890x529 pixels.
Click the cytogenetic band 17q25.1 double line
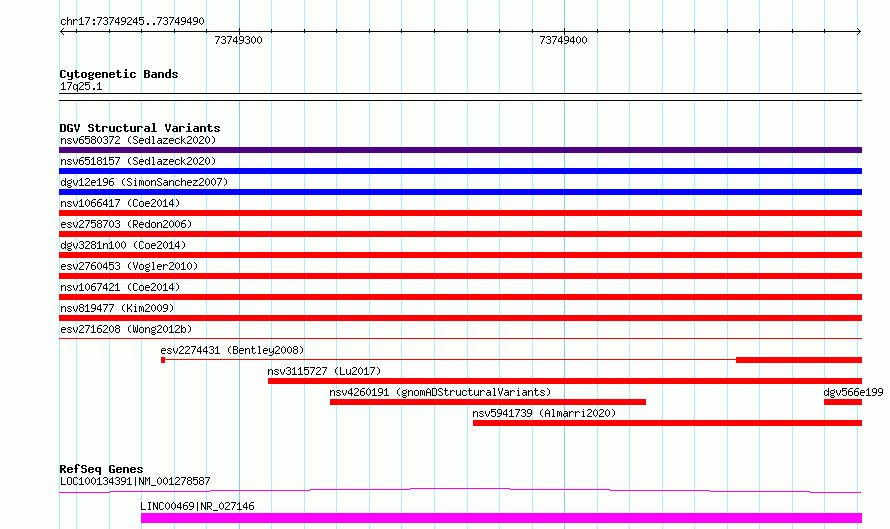coord(460,97)
